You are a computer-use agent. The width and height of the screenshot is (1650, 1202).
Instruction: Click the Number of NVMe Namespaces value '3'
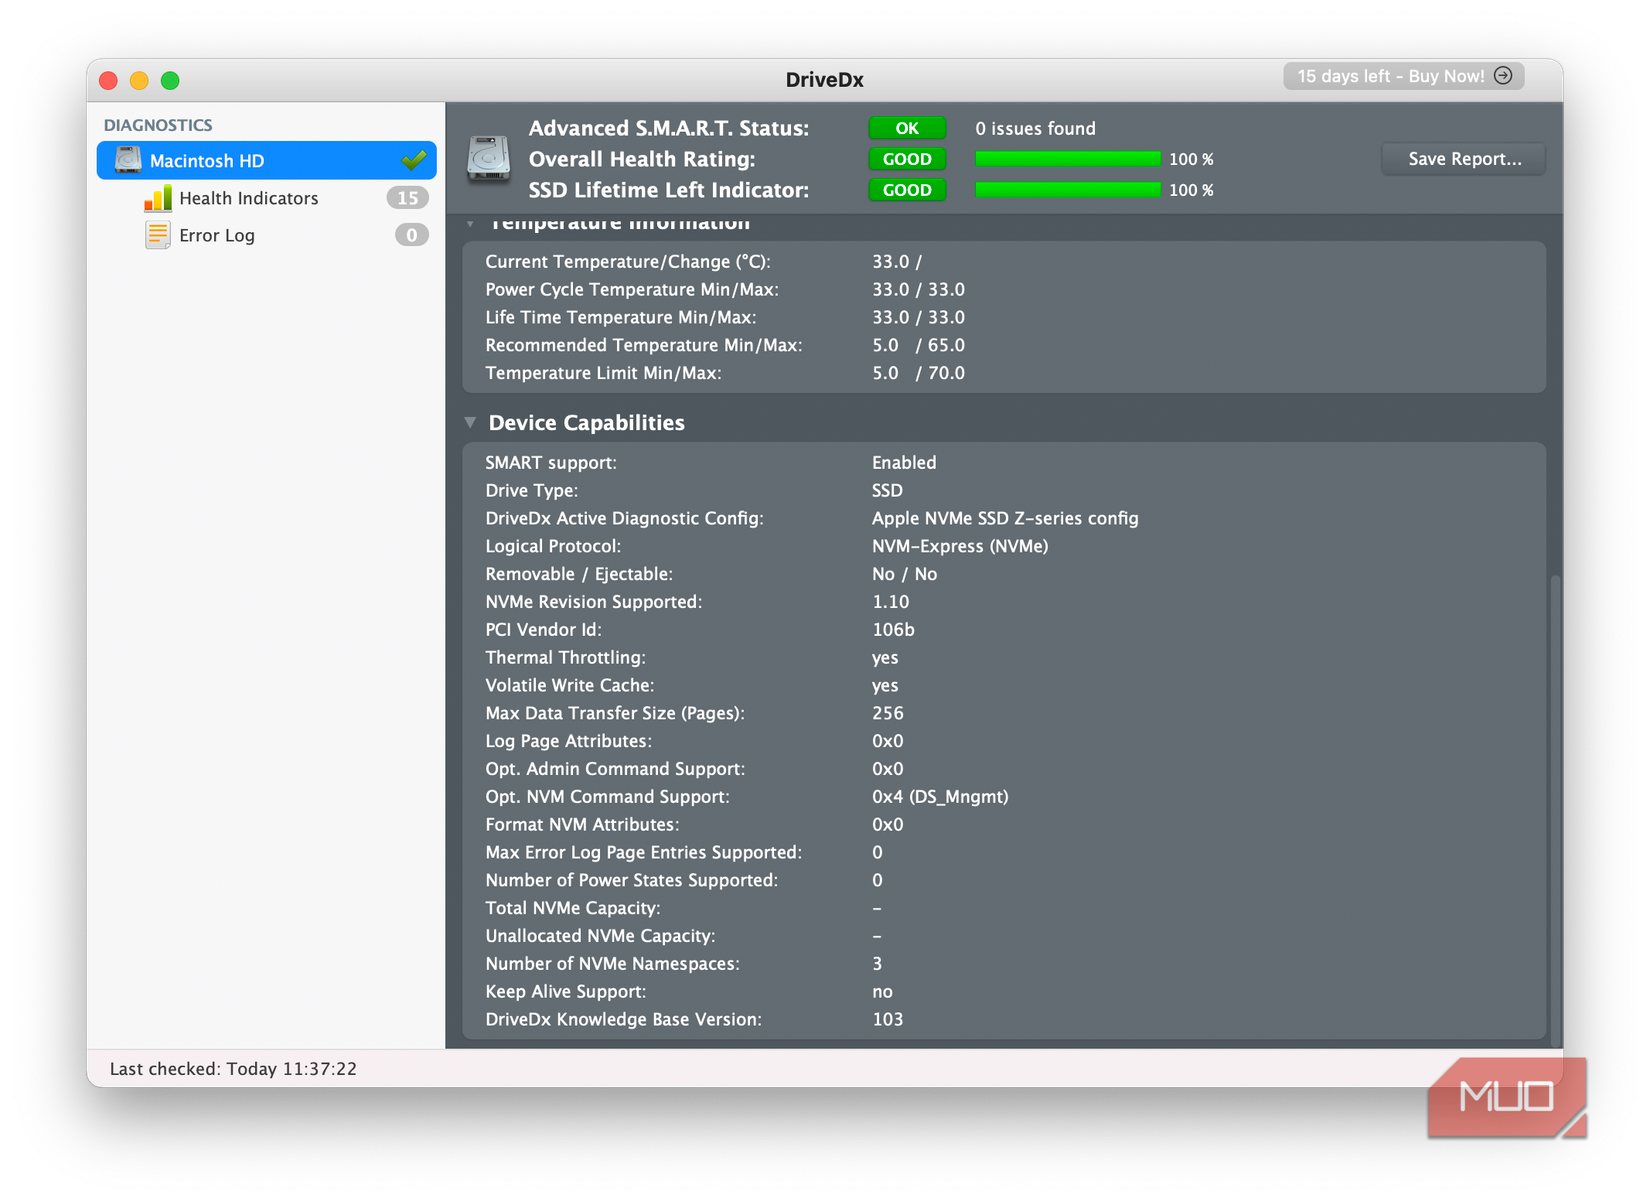877,964
